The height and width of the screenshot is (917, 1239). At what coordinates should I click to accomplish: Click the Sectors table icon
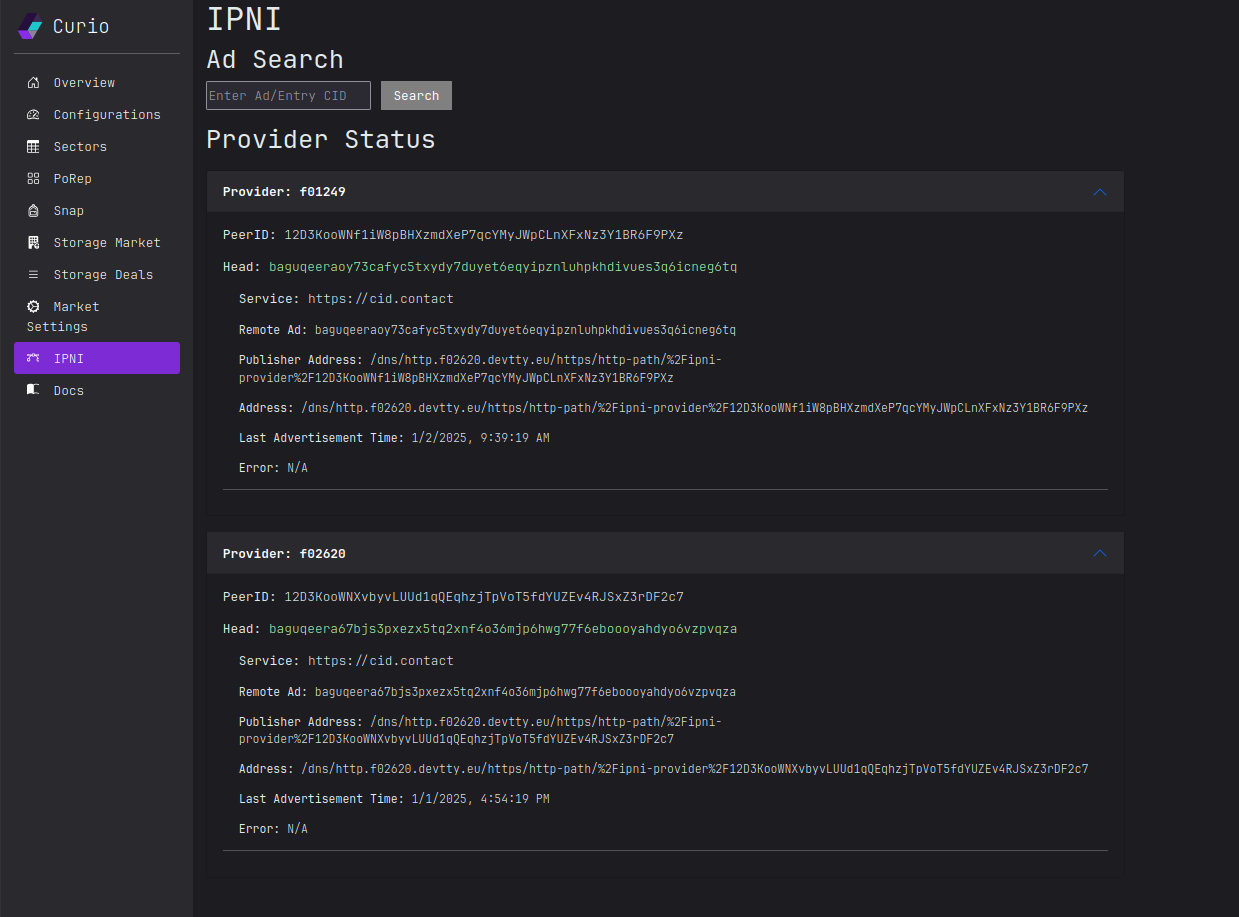click(33, 147)
